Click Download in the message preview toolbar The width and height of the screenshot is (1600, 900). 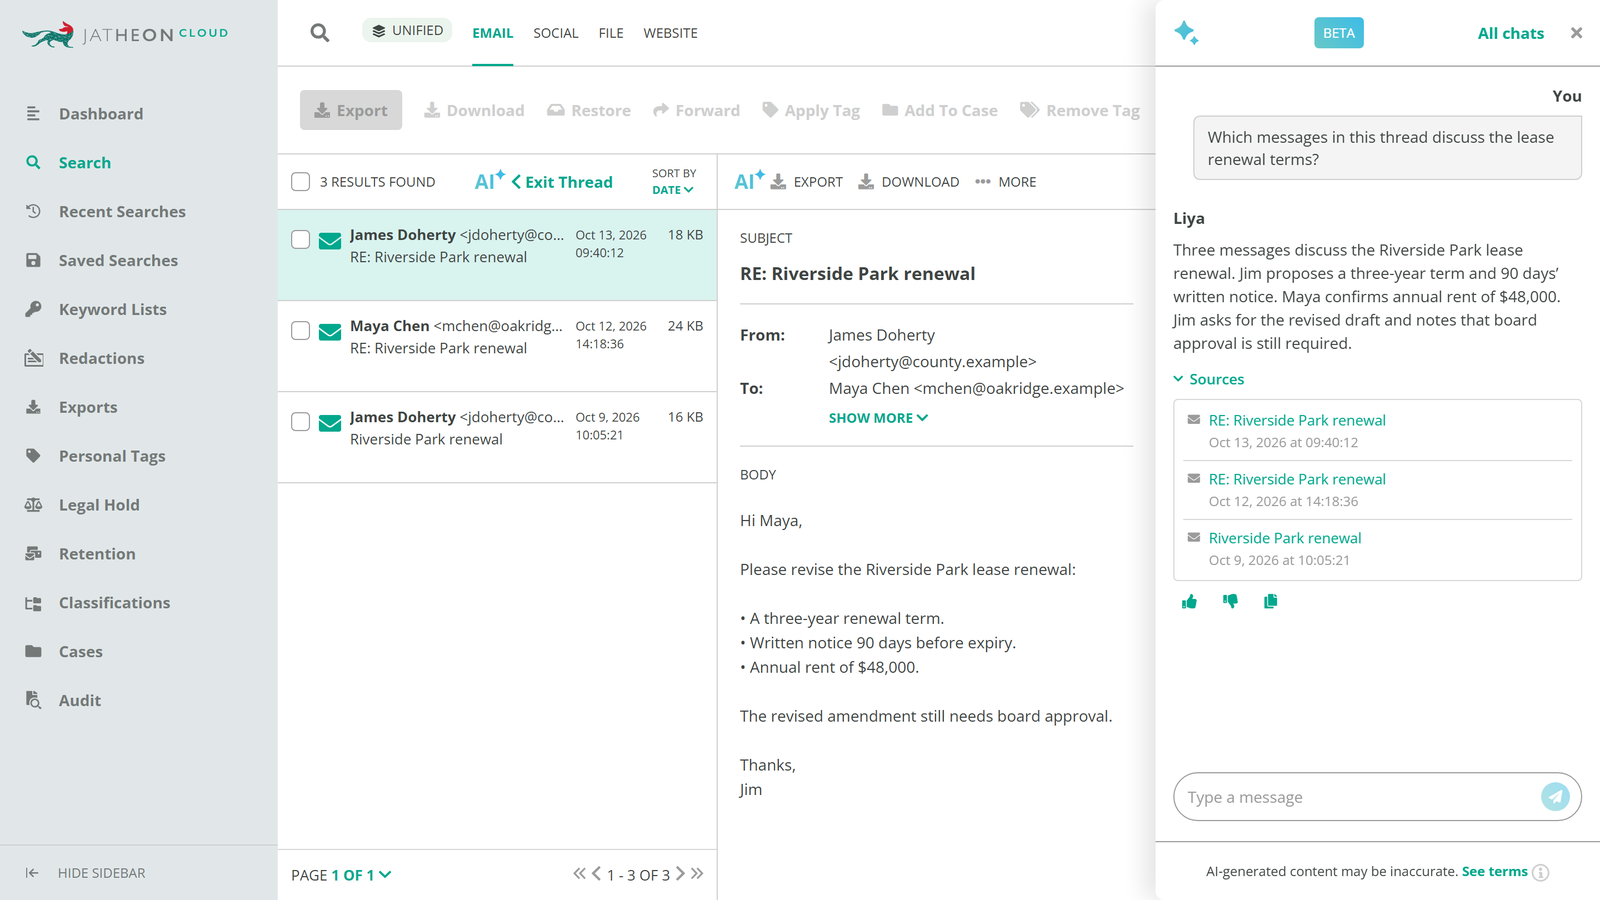908,182
